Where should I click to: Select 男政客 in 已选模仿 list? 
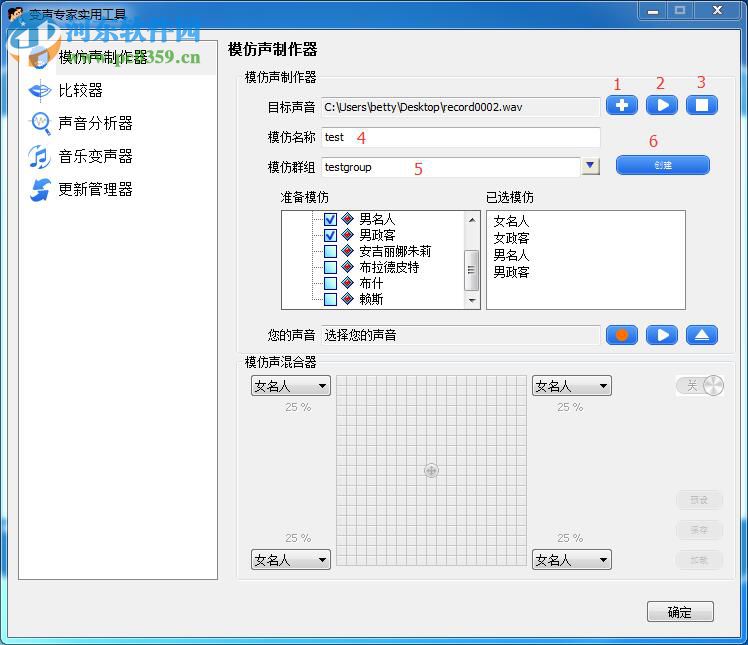point(511,272)
